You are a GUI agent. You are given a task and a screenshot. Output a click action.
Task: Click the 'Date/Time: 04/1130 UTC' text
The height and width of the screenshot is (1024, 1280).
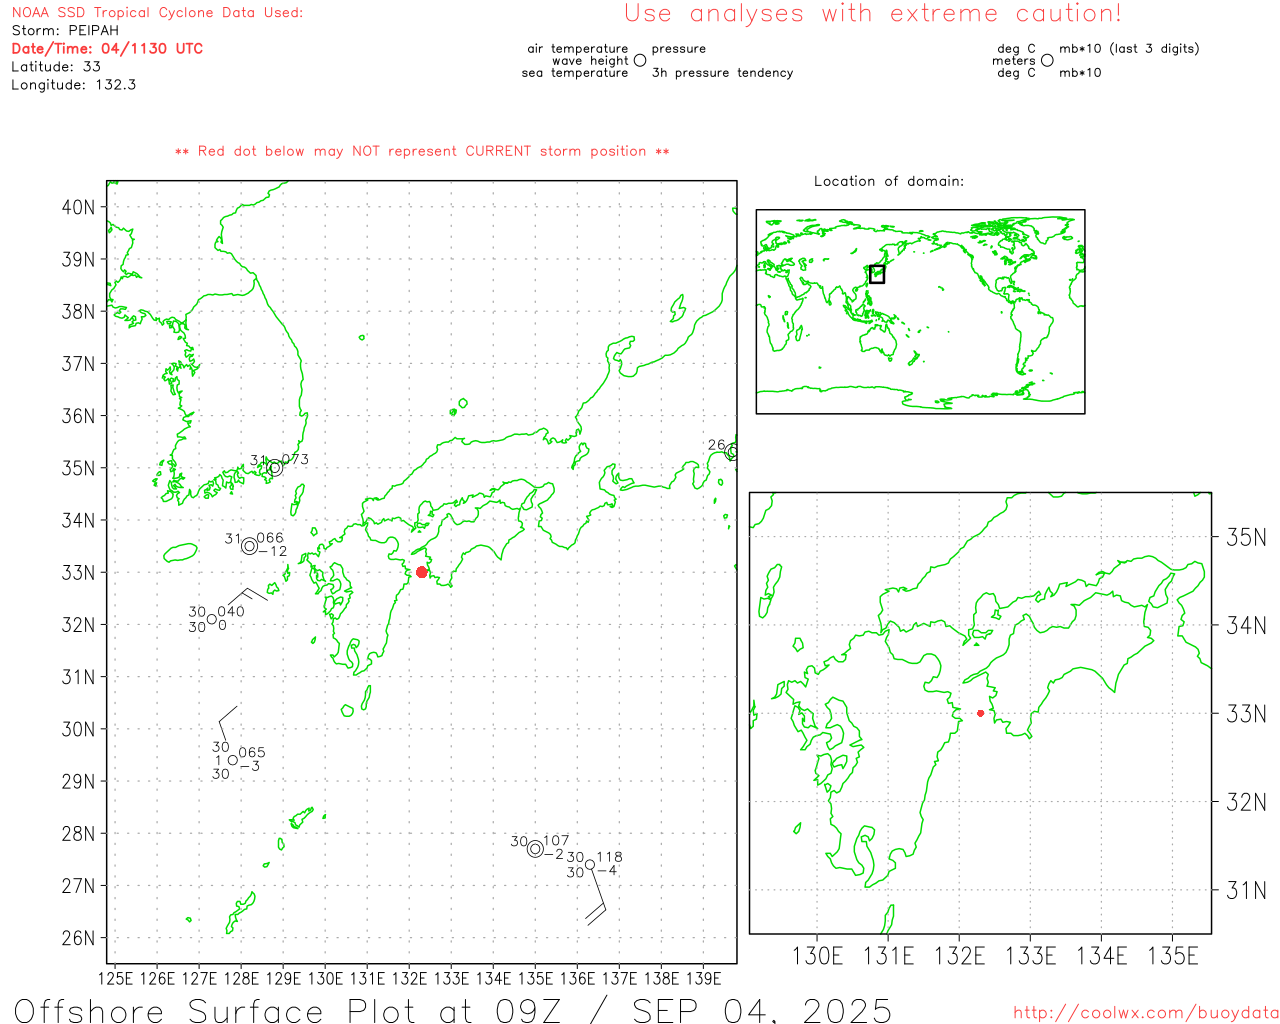pos(107,49)
